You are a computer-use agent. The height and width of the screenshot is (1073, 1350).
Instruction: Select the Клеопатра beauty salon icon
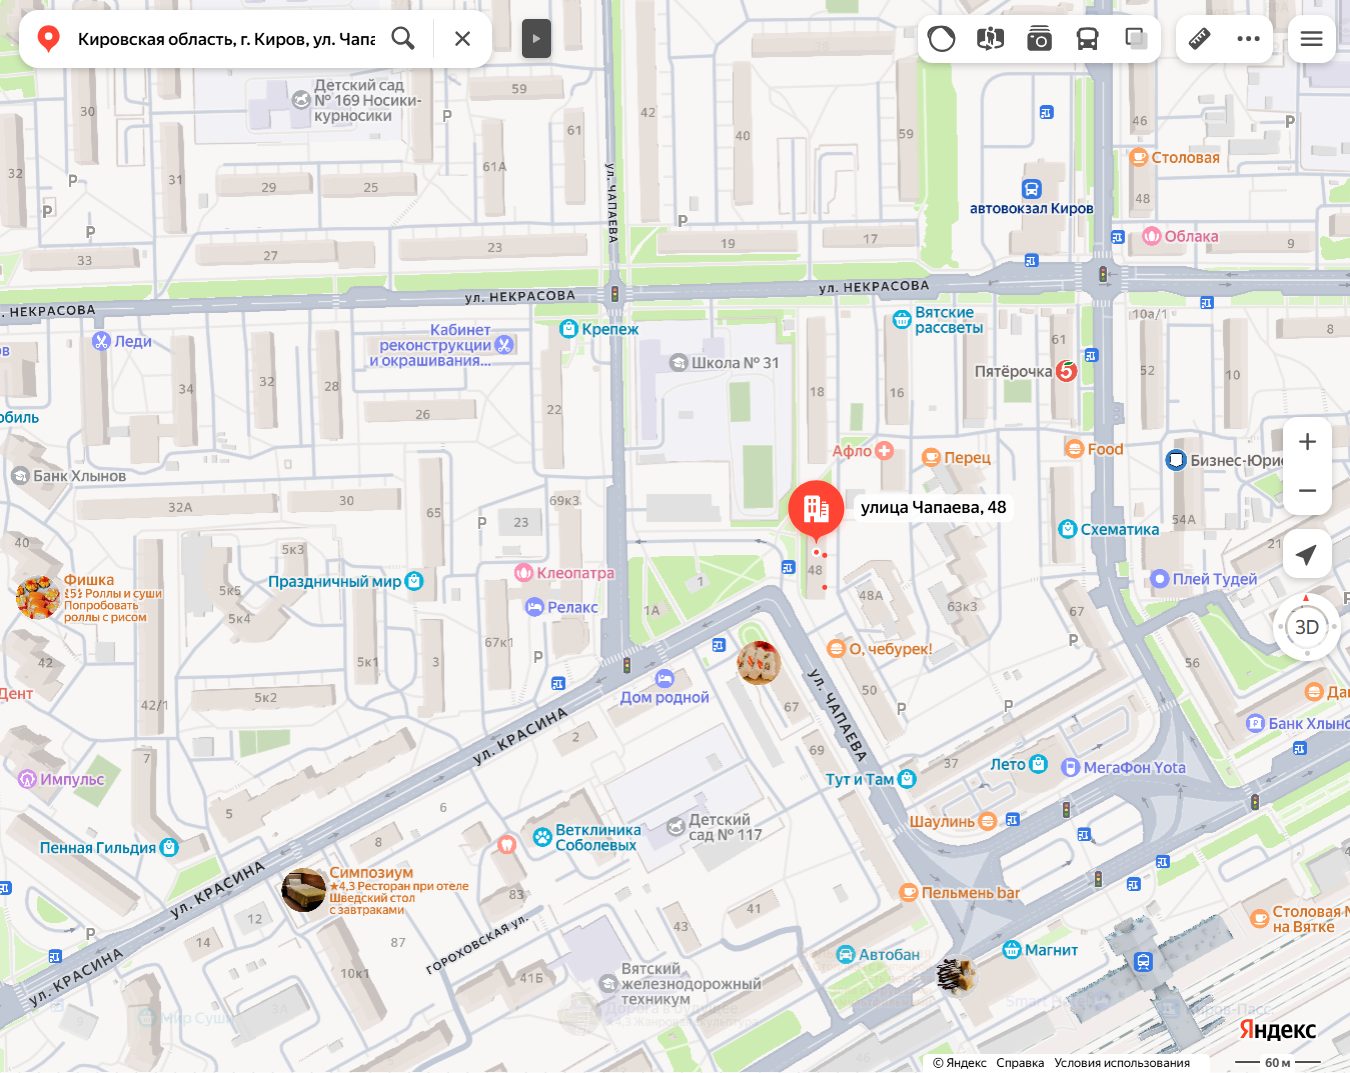523,573
